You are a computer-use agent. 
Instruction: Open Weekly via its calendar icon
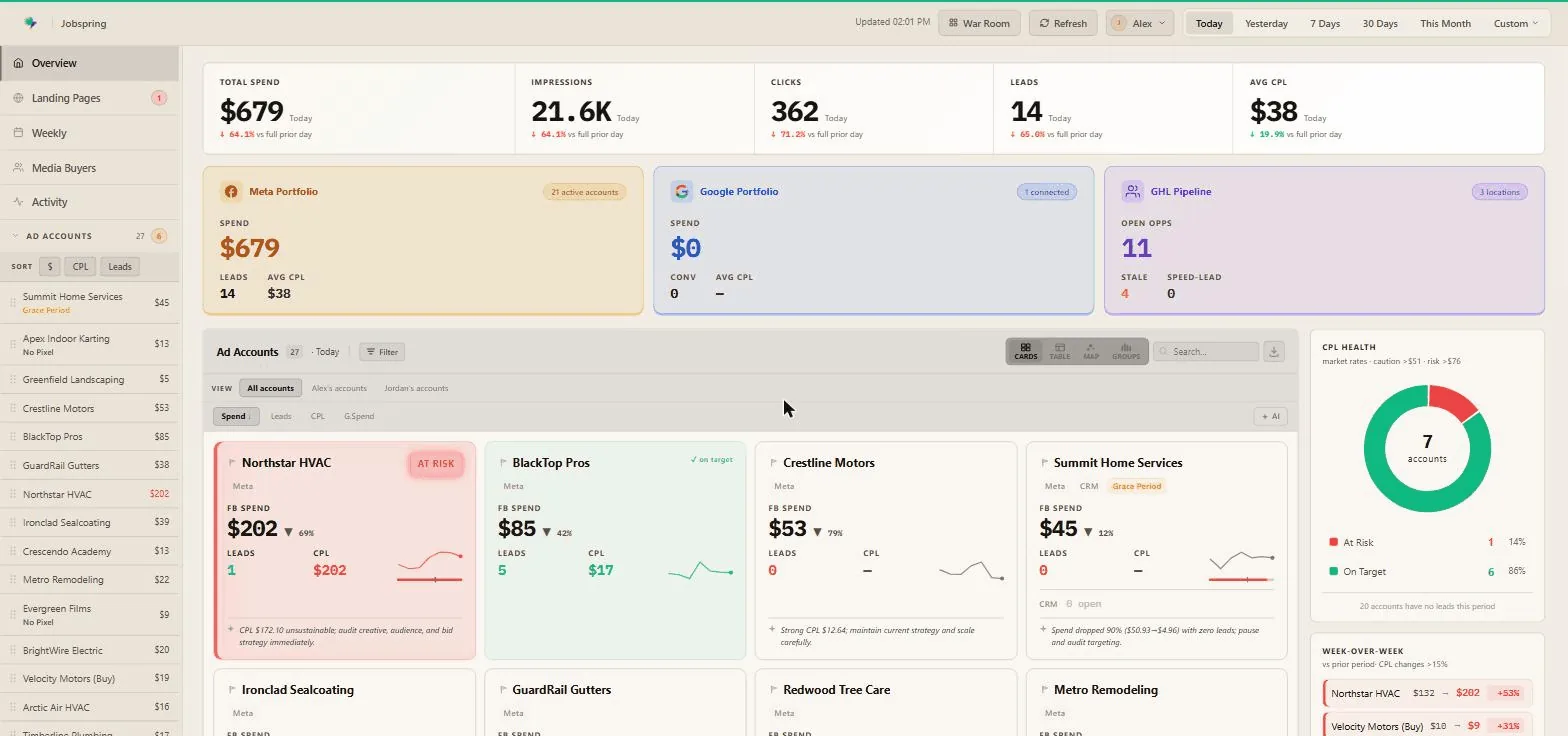(x=18, y=133)
